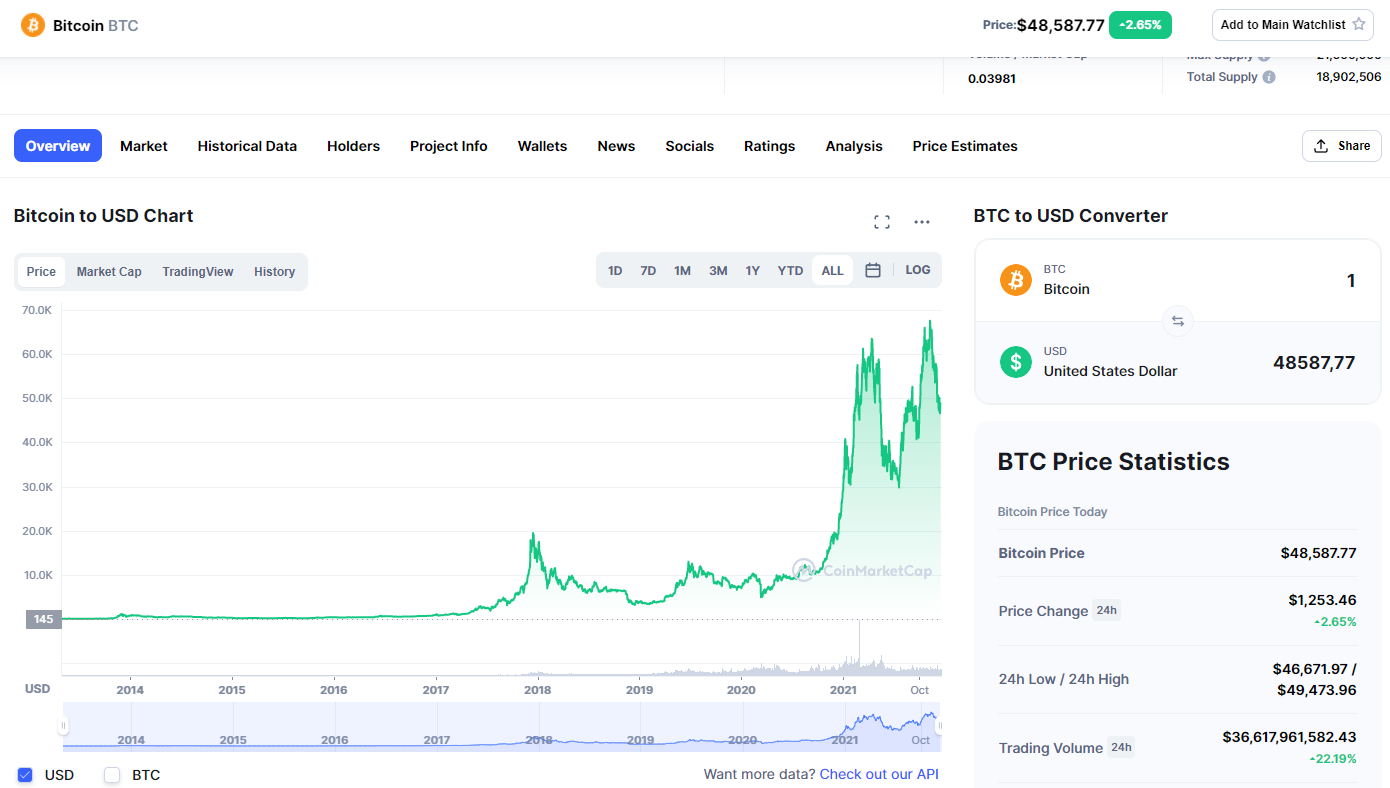Click the BTC amount field showing 1
Image resolution: width=1390 pixels, height=788 pixels.
1351,281
